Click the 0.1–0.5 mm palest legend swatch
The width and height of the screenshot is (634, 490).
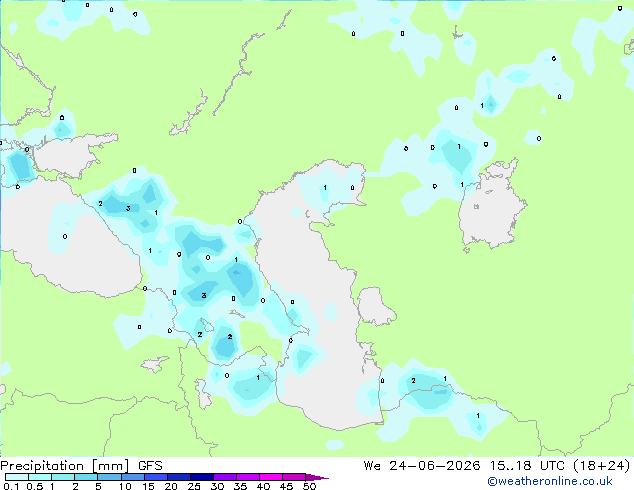17,477
